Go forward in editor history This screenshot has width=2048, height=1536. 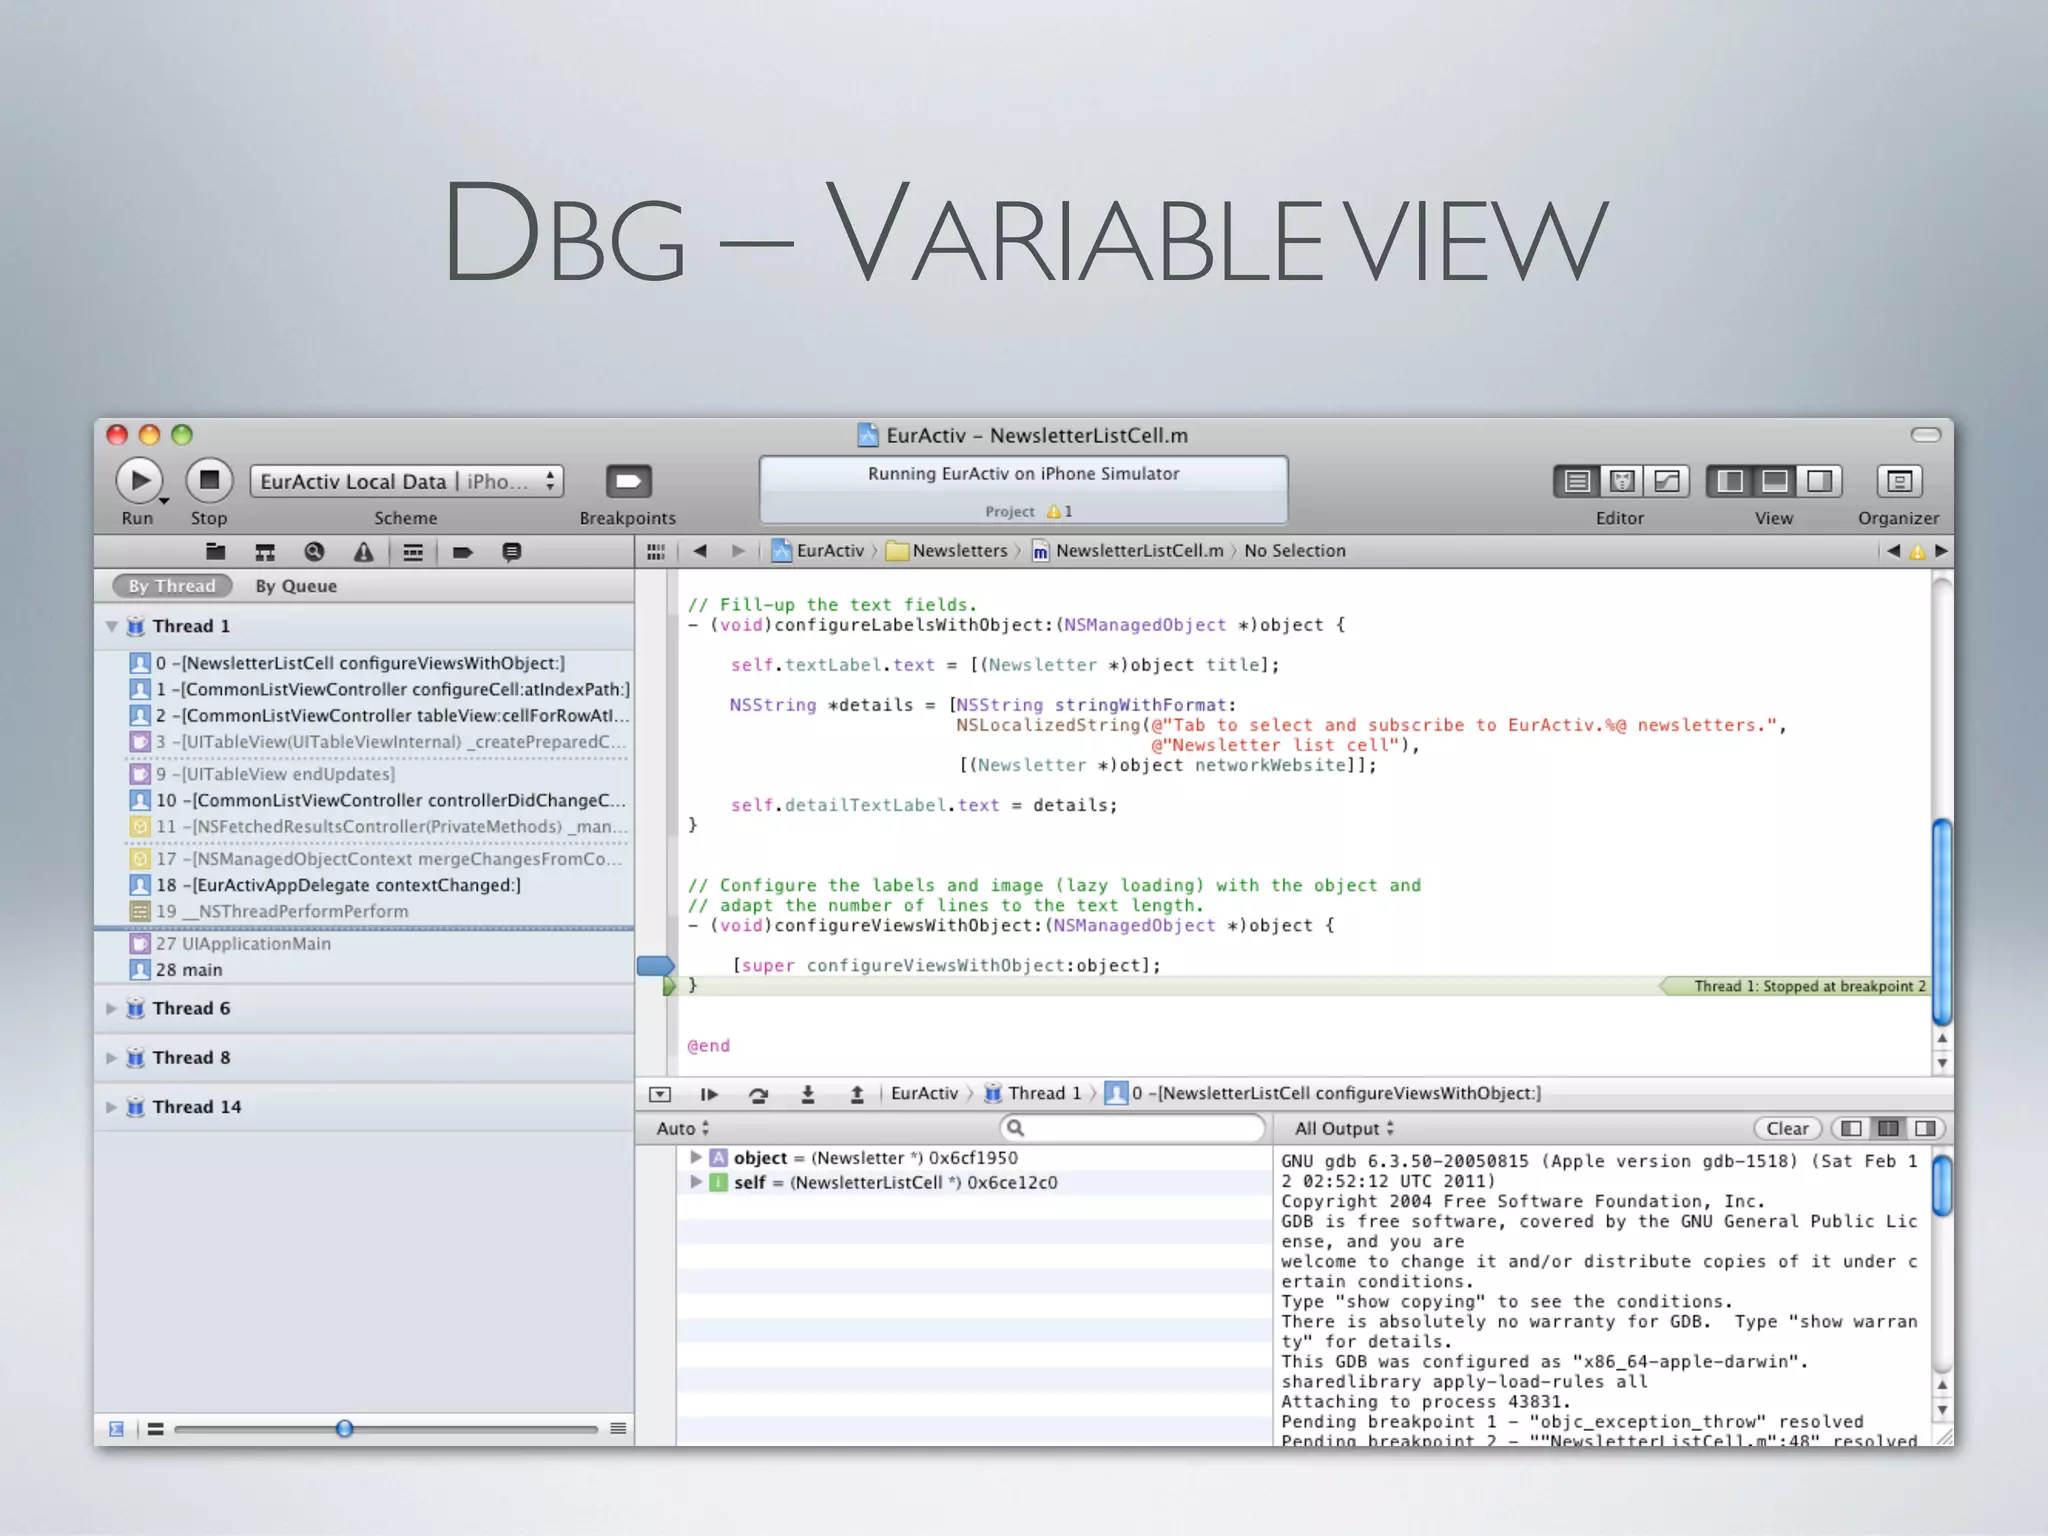tap(738, 551)
